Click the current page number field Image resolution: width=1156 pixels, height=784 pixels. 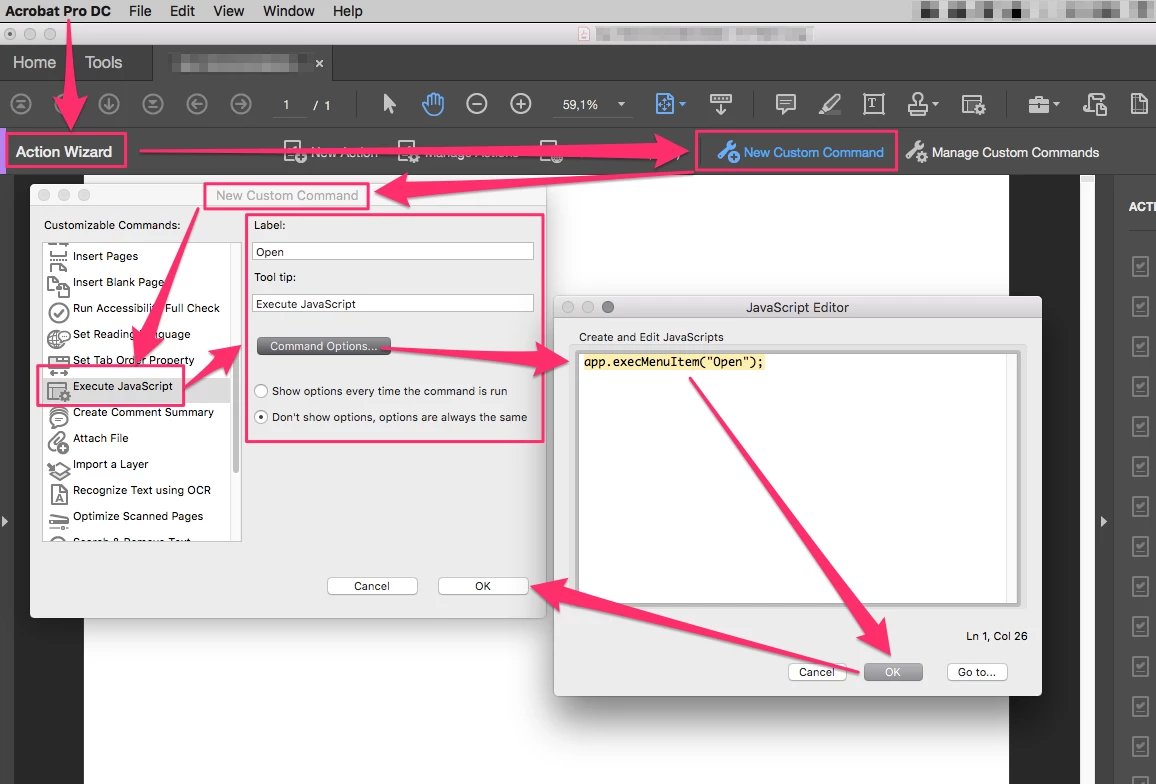287,105
